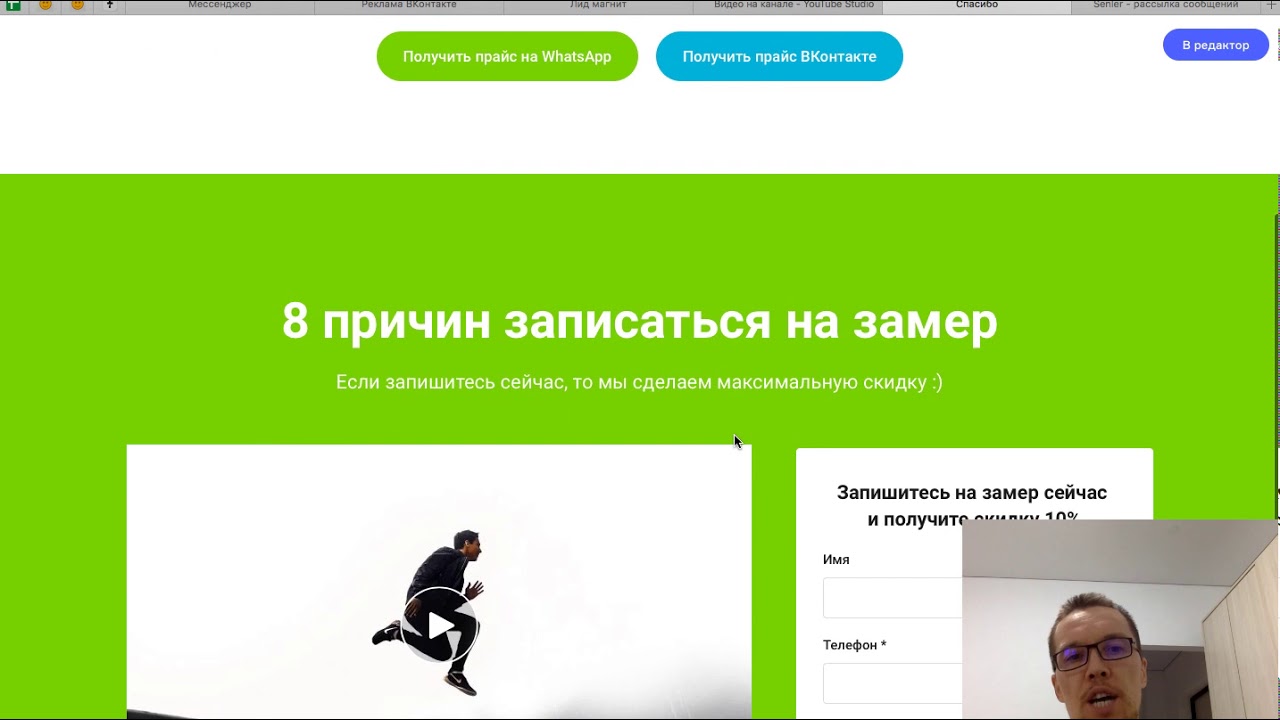1280x720 pixels.
Task: Select the Спасибо tab
Action: (x=976, y=5)
